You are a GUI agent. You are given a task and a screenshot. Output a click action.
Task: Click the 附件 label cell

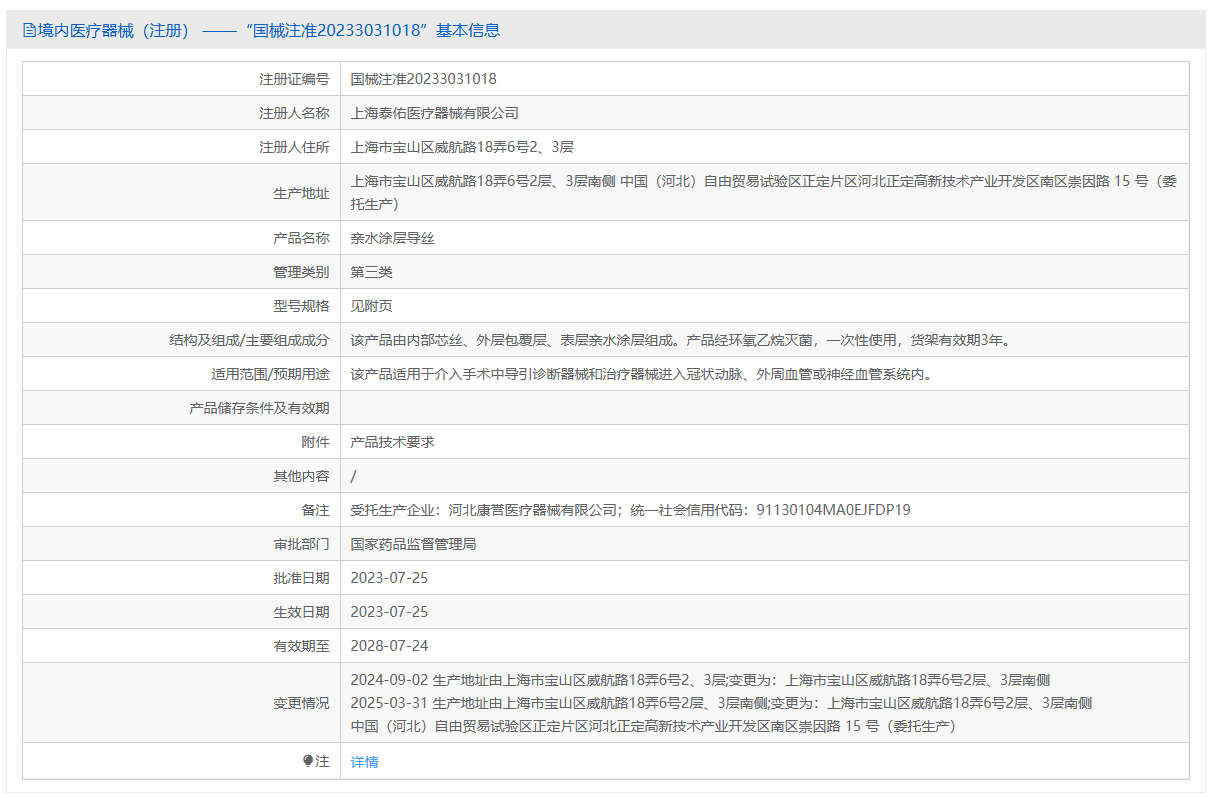coord(181,442)
